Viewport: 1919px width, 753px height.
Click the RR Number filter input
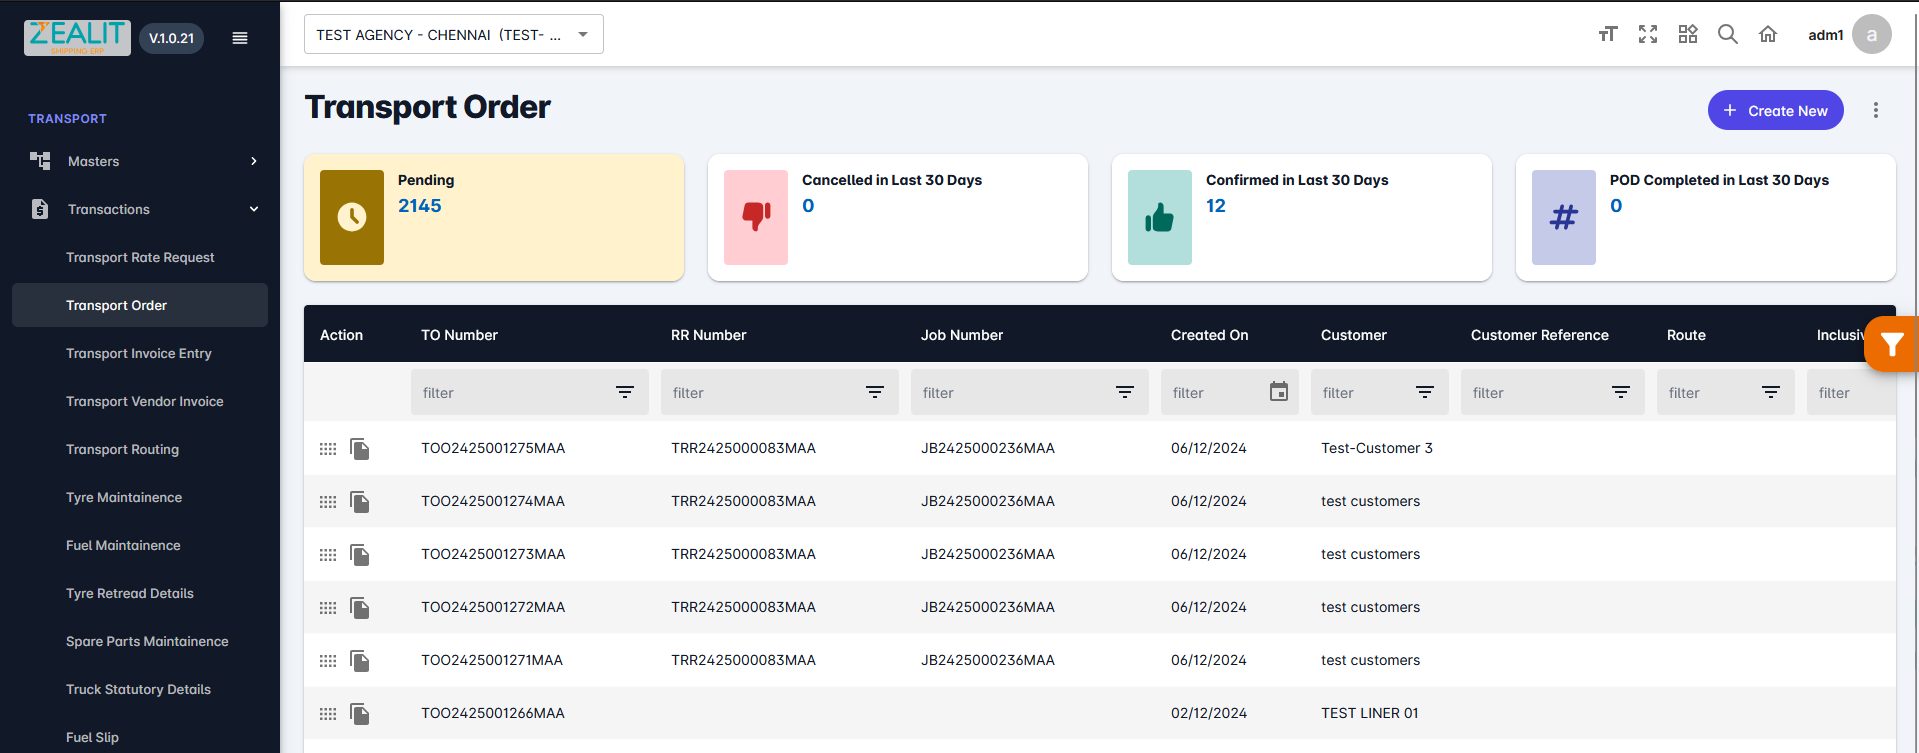760,393
